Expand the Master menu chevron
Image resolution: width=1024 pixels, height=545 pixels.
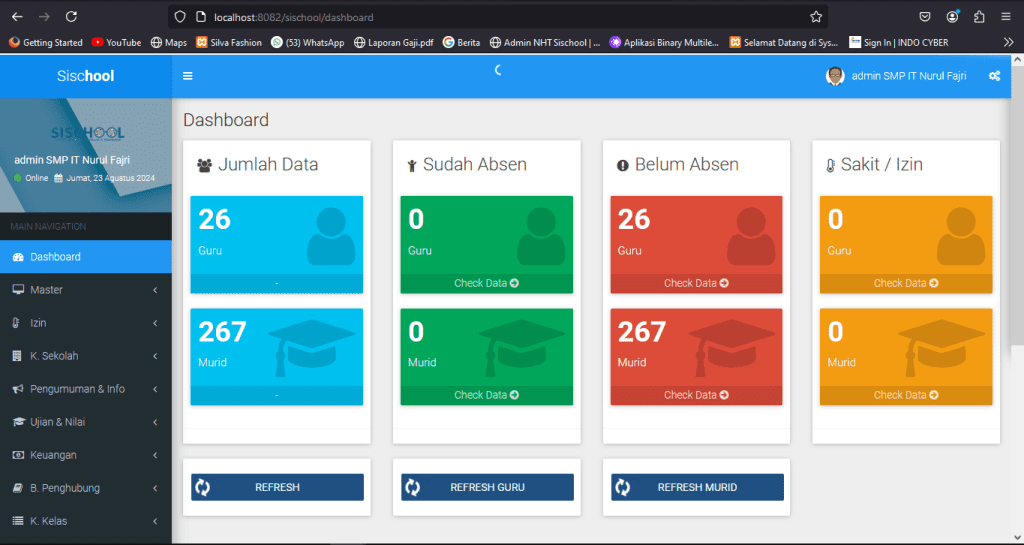(155, 290)
